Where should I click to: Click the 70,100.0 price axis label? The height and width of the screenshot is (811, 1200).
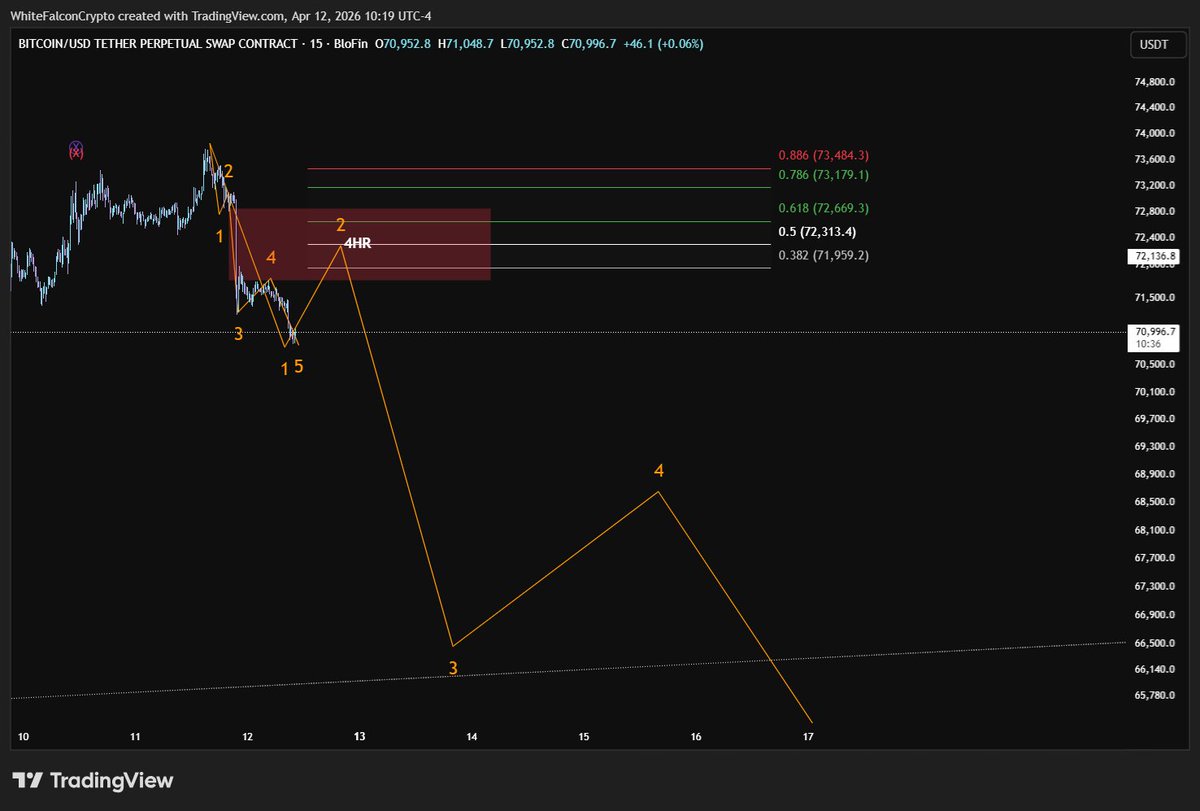pyautogui.click(x=1154, y=391)
